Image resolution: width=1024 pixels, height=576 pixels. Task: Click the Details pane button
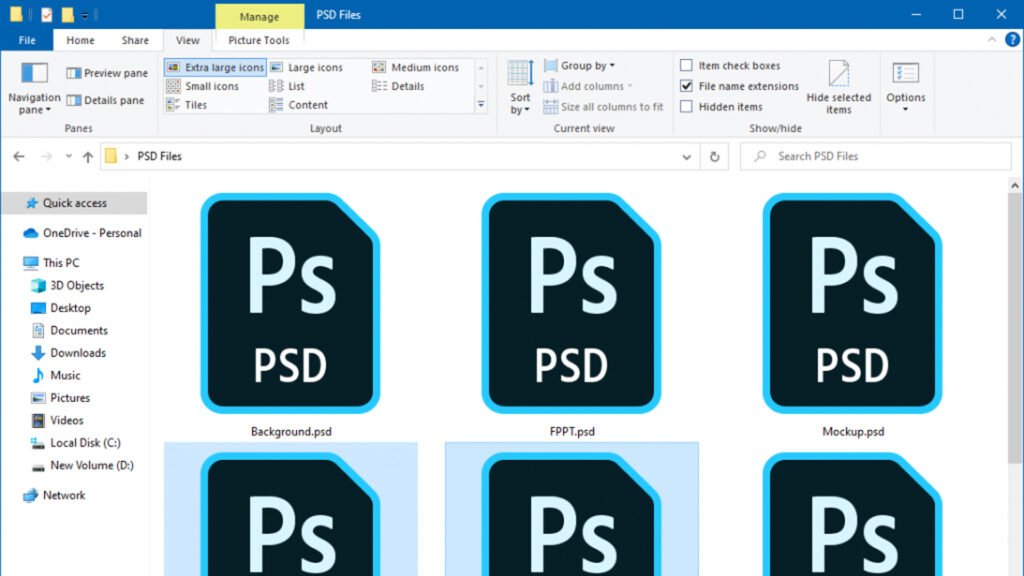[105, 100]
